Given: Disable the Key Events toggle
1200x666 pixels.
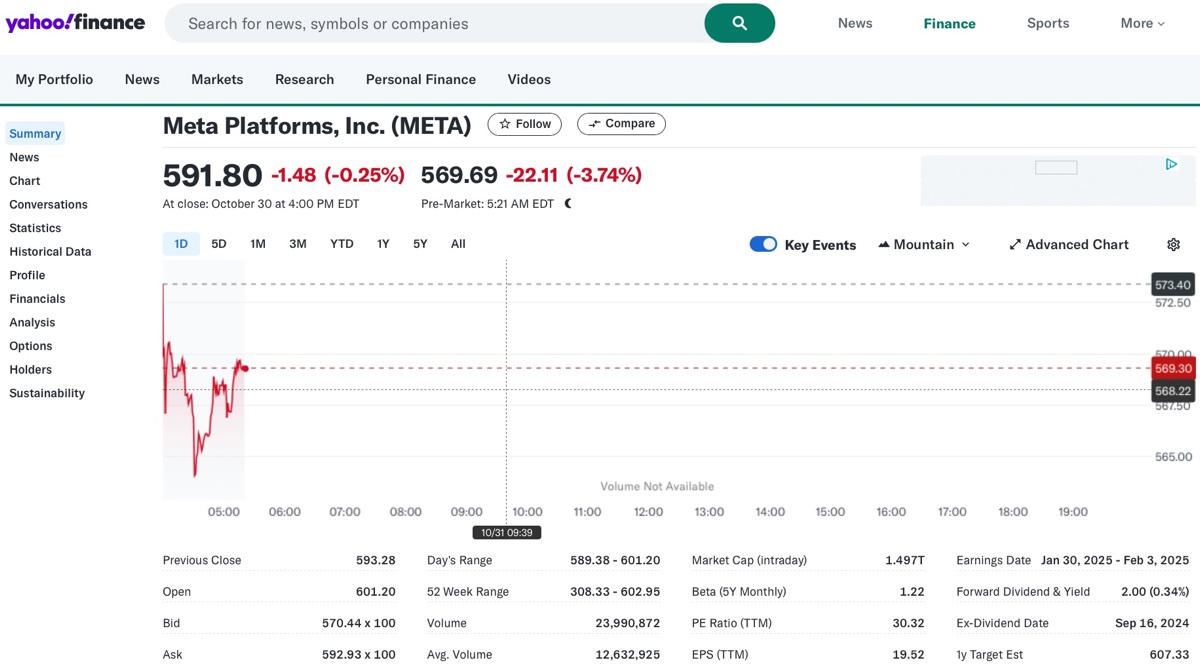Looking at the screenshot, I should [x=763, y=243].
